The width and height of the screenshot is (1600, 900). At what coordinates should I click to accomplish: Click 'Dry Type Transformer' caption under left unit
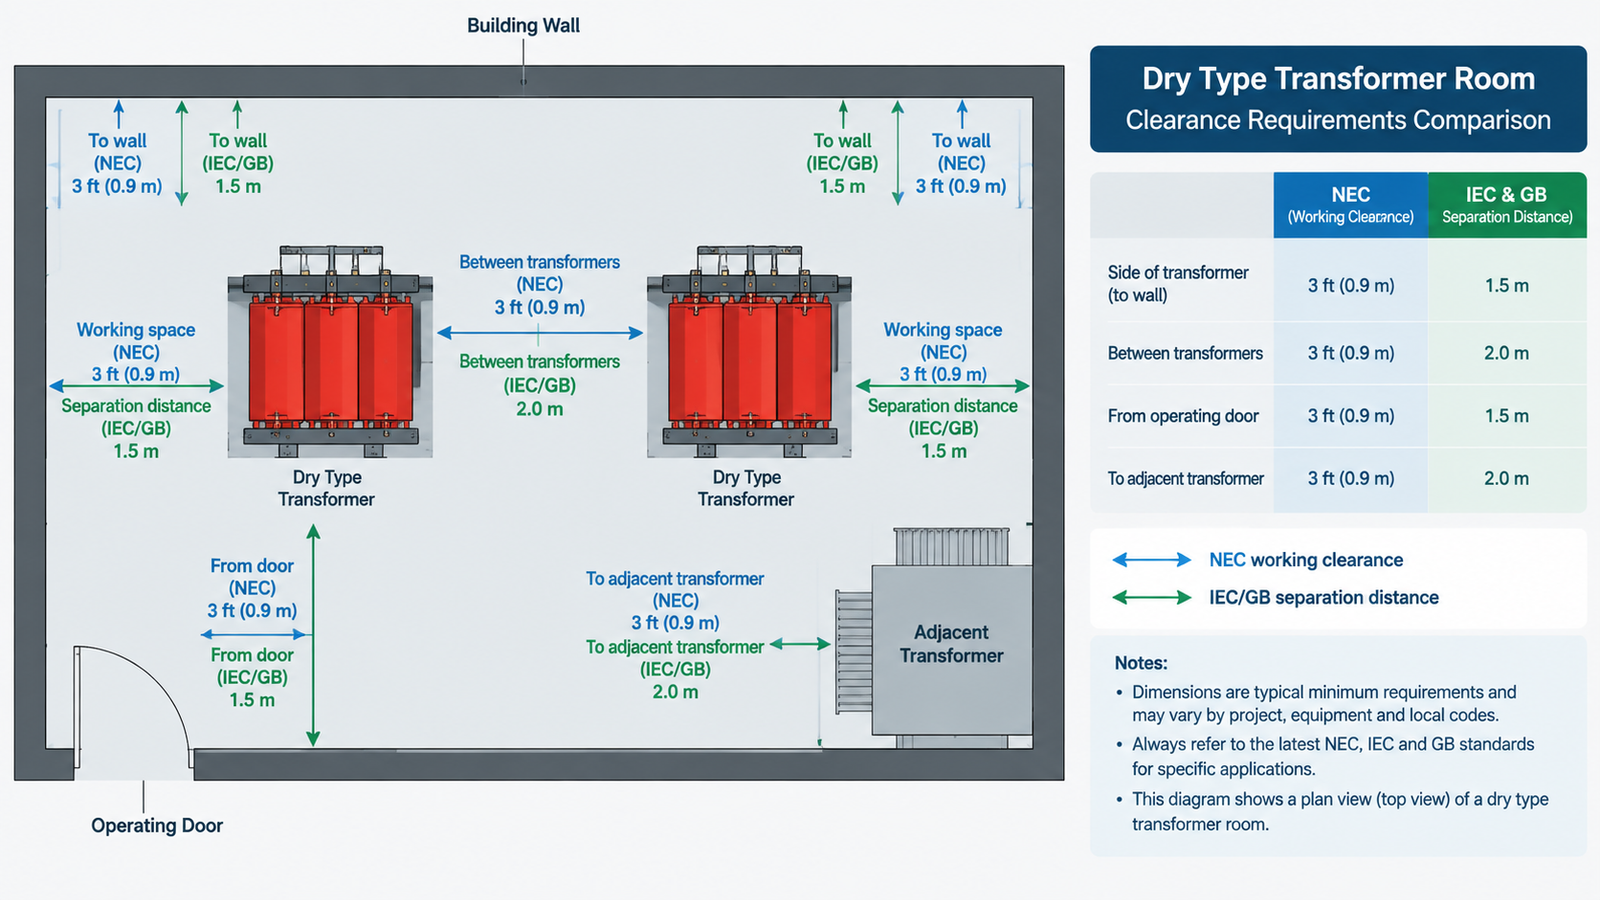(327, 488)
